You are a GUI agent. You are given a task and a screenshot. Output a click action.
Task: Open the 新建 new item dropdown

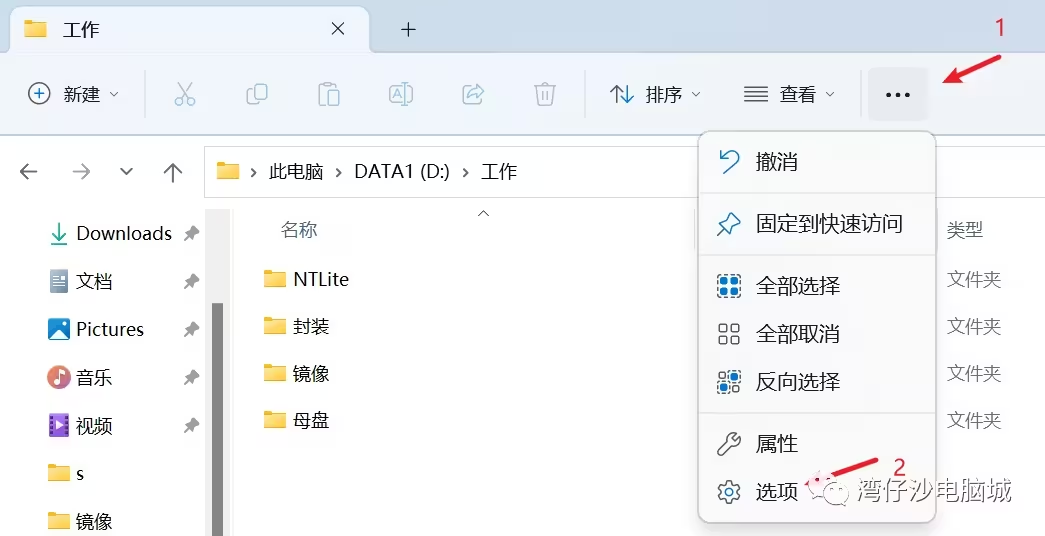coord(73,94)
